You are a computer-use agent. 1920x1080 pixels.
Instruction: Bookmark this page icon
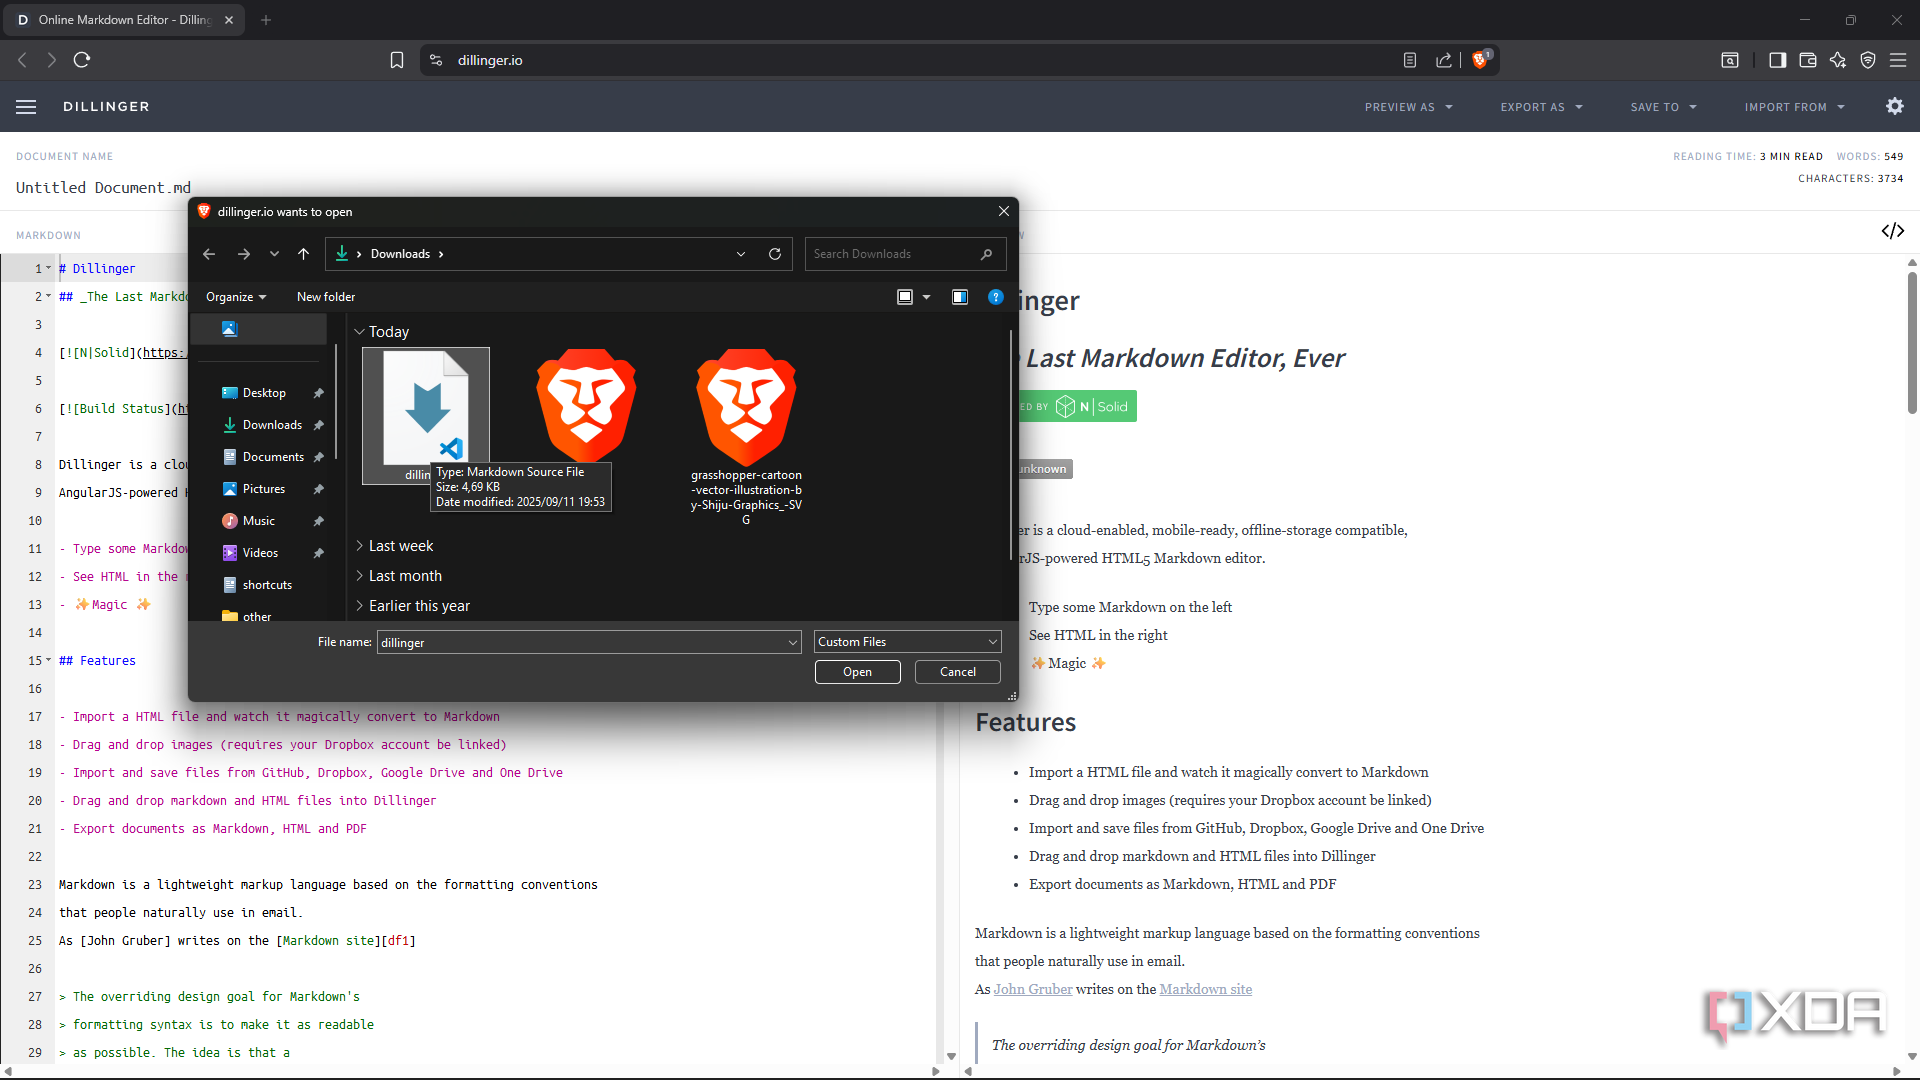pyautogui.click(x=397, y=60)
